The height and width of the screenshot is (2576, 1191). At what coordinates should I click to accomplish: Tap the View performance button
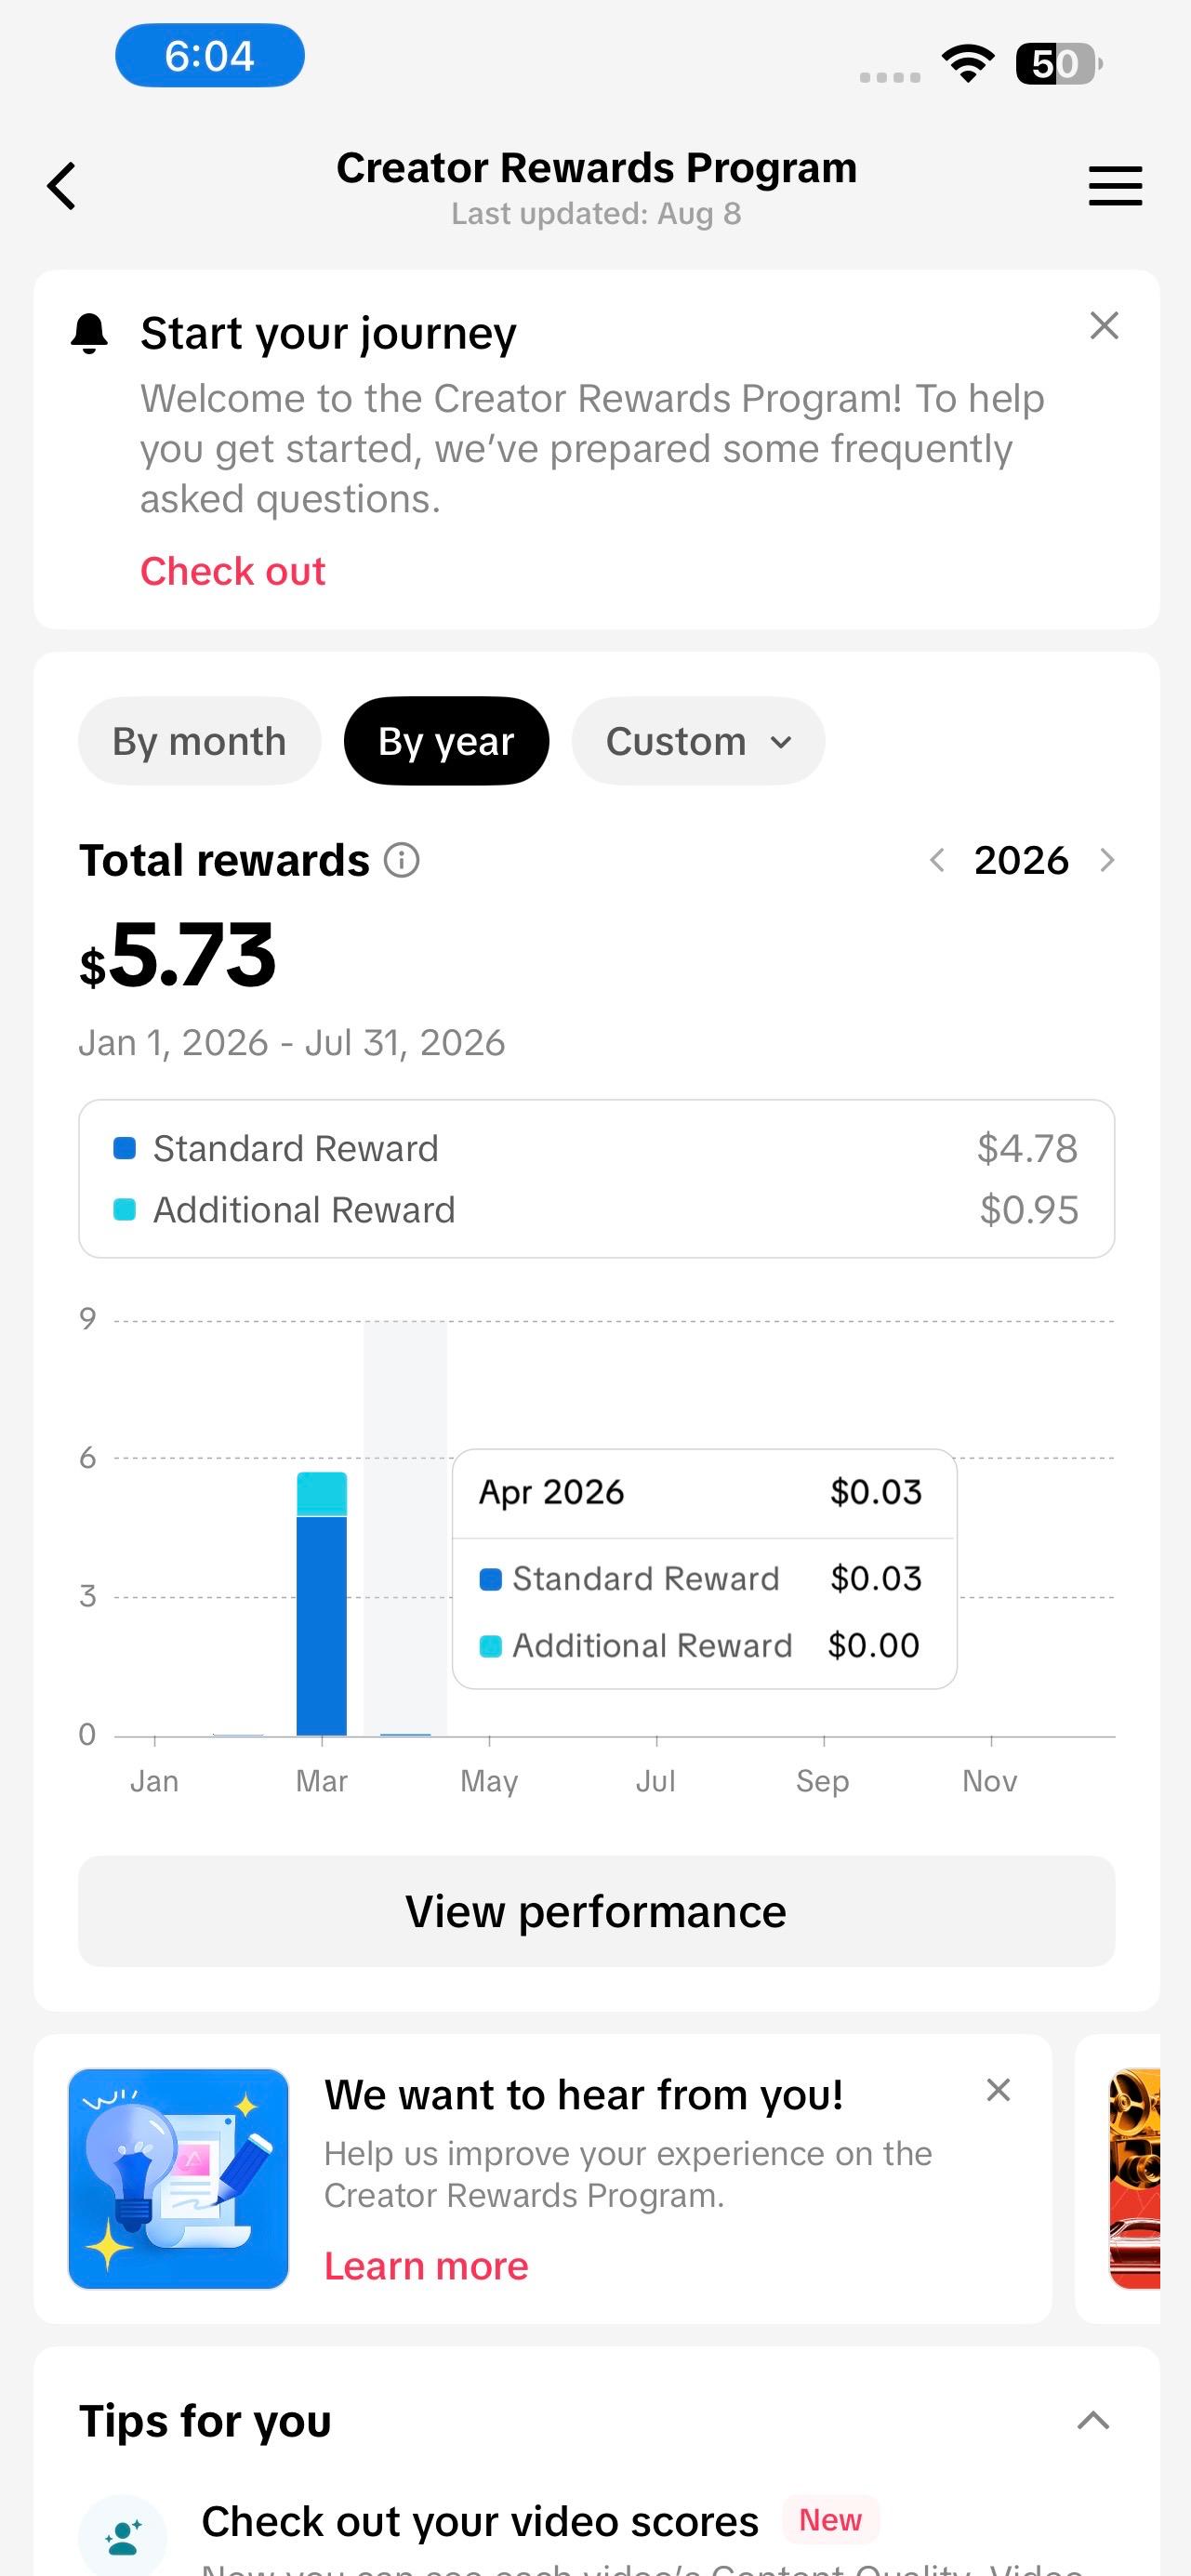pos(596,1911)
